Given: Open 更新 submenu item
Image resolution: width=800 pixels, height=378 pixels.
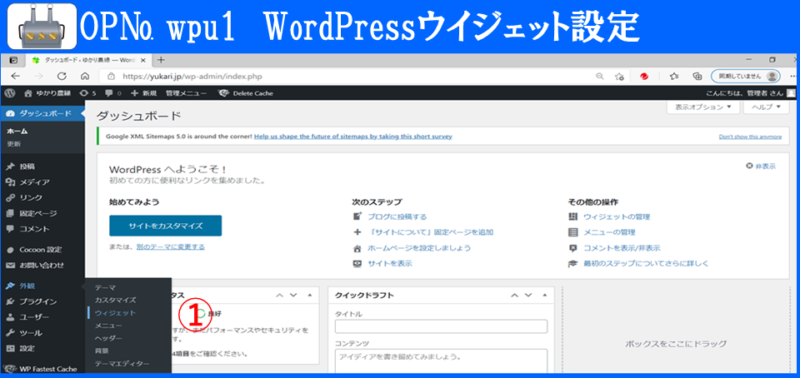Looking at the screenshot, I should [14, 144].
